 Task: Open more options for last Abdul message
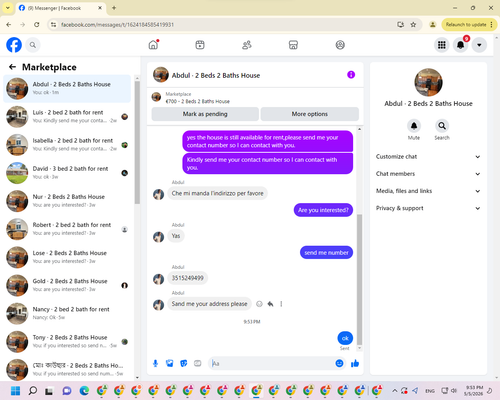coord(281,304)
